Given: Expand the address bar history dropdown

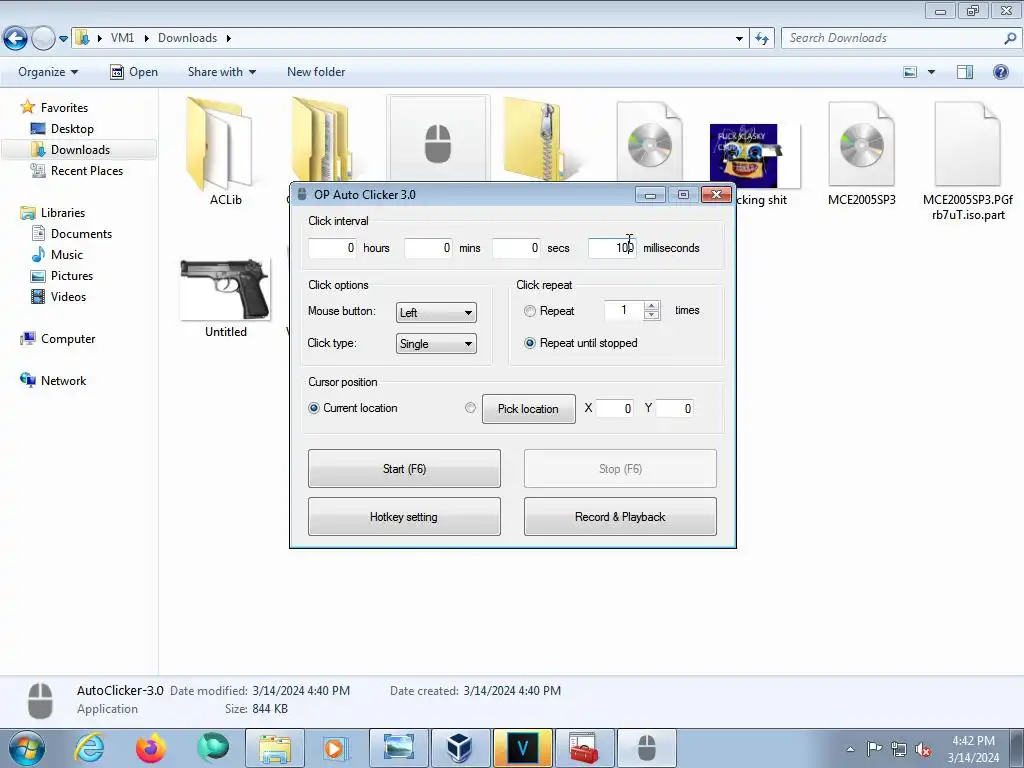Looking at the screenshot, I should (x=739, y=39).
